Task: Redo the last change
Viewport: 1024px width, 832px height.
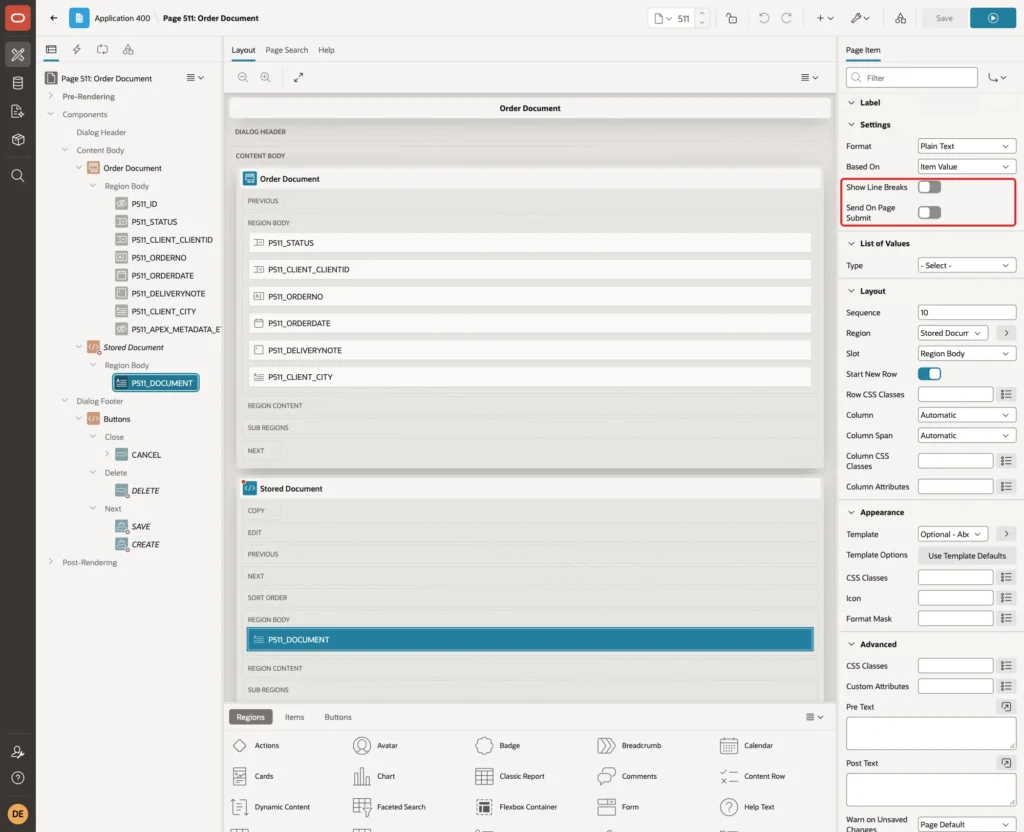Action: click(x=786, y=18)
